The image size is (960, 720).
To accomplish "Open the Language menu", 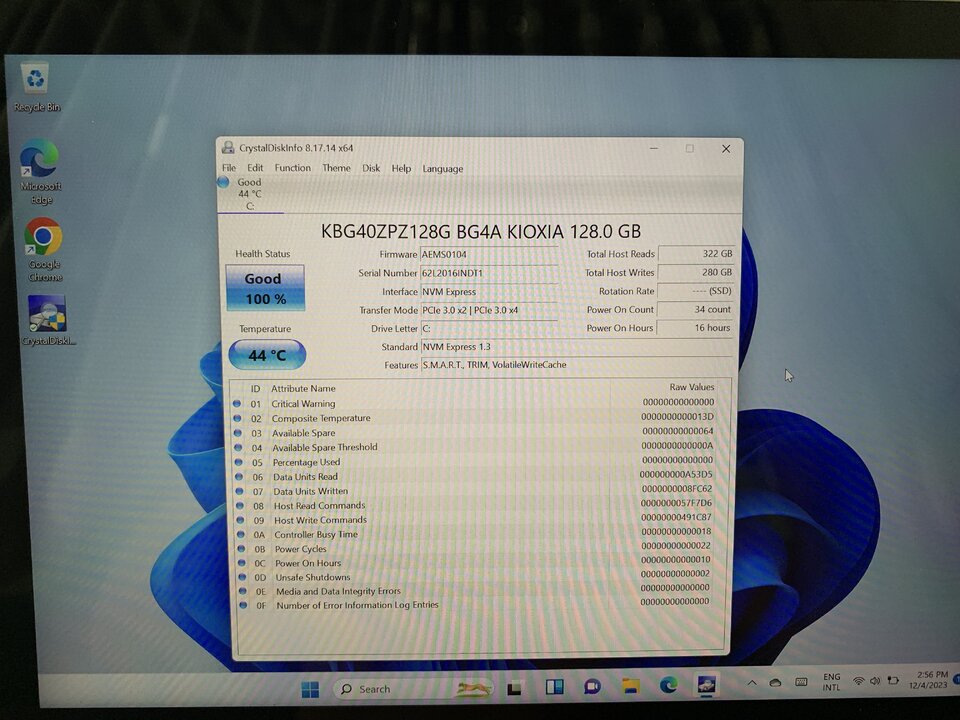I will [x=443, y=169].
